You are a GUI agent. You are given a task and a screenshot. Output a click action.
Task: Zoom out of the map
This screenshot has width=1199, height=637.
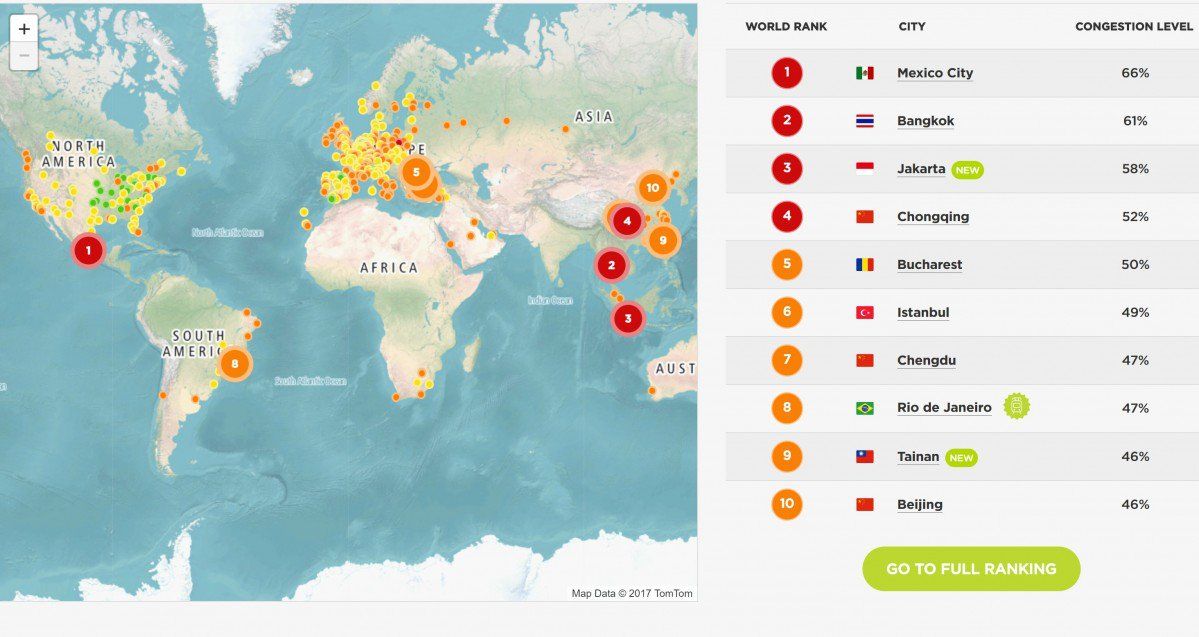pyautogui.click(x=24, y=56)
